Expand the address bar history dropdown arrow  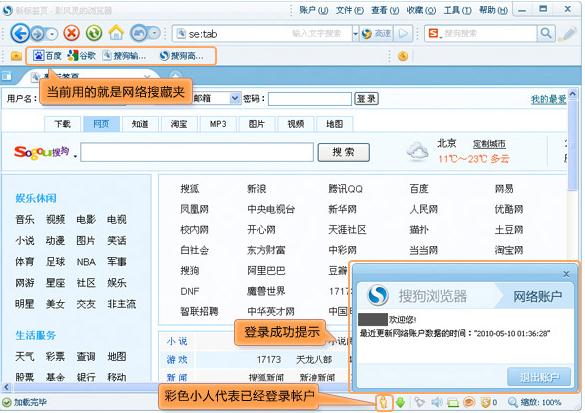(x=355, y=34)
